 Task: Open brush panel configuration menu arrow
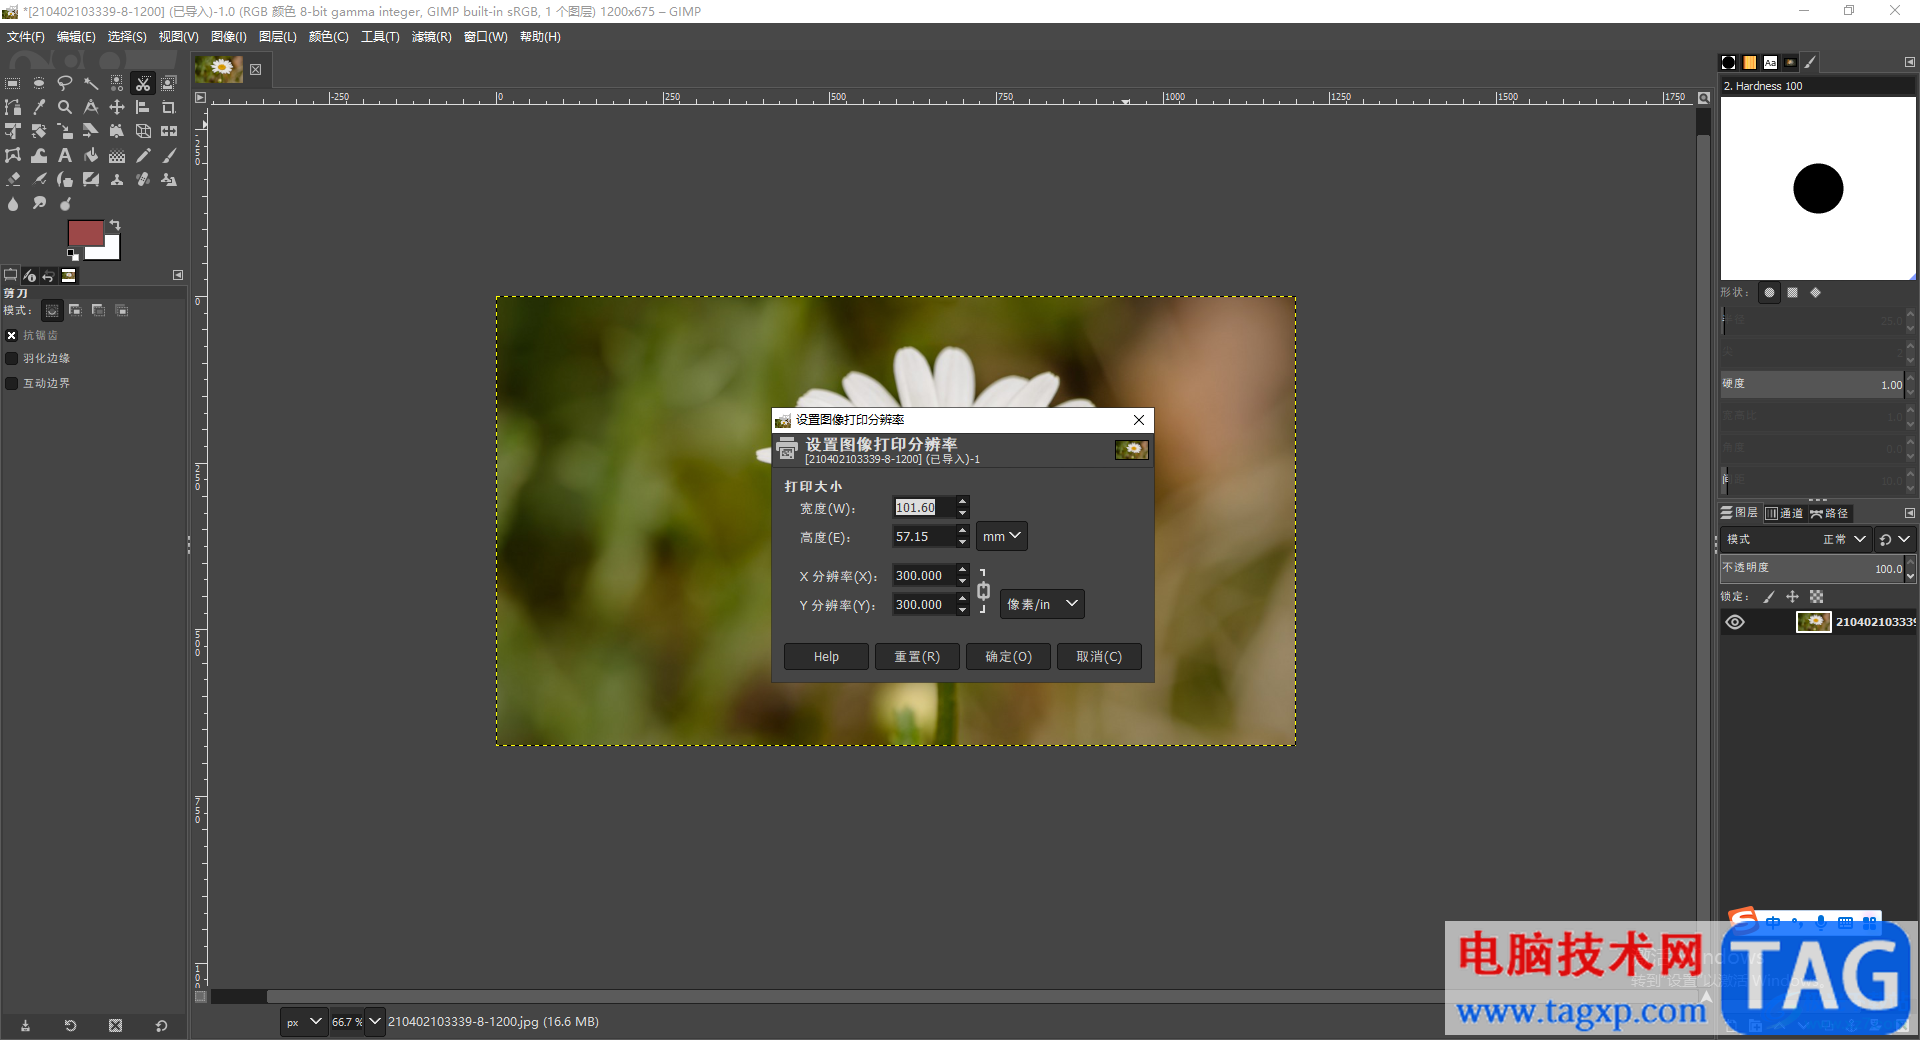(1909, 62)
